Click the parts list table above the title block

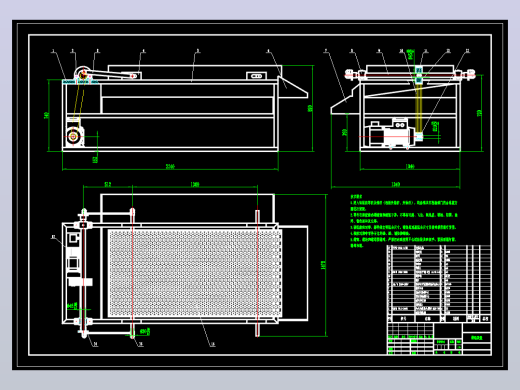coord(439,284)
